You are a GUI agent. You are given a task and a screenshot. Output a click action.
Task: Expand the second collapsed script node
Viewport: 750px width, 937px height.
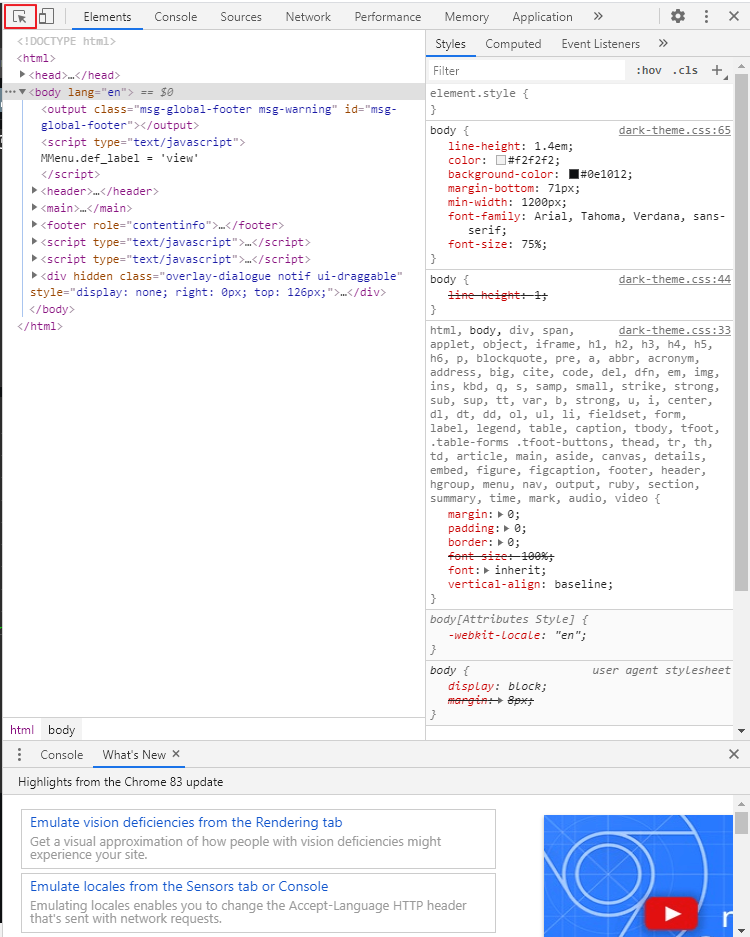34,259
